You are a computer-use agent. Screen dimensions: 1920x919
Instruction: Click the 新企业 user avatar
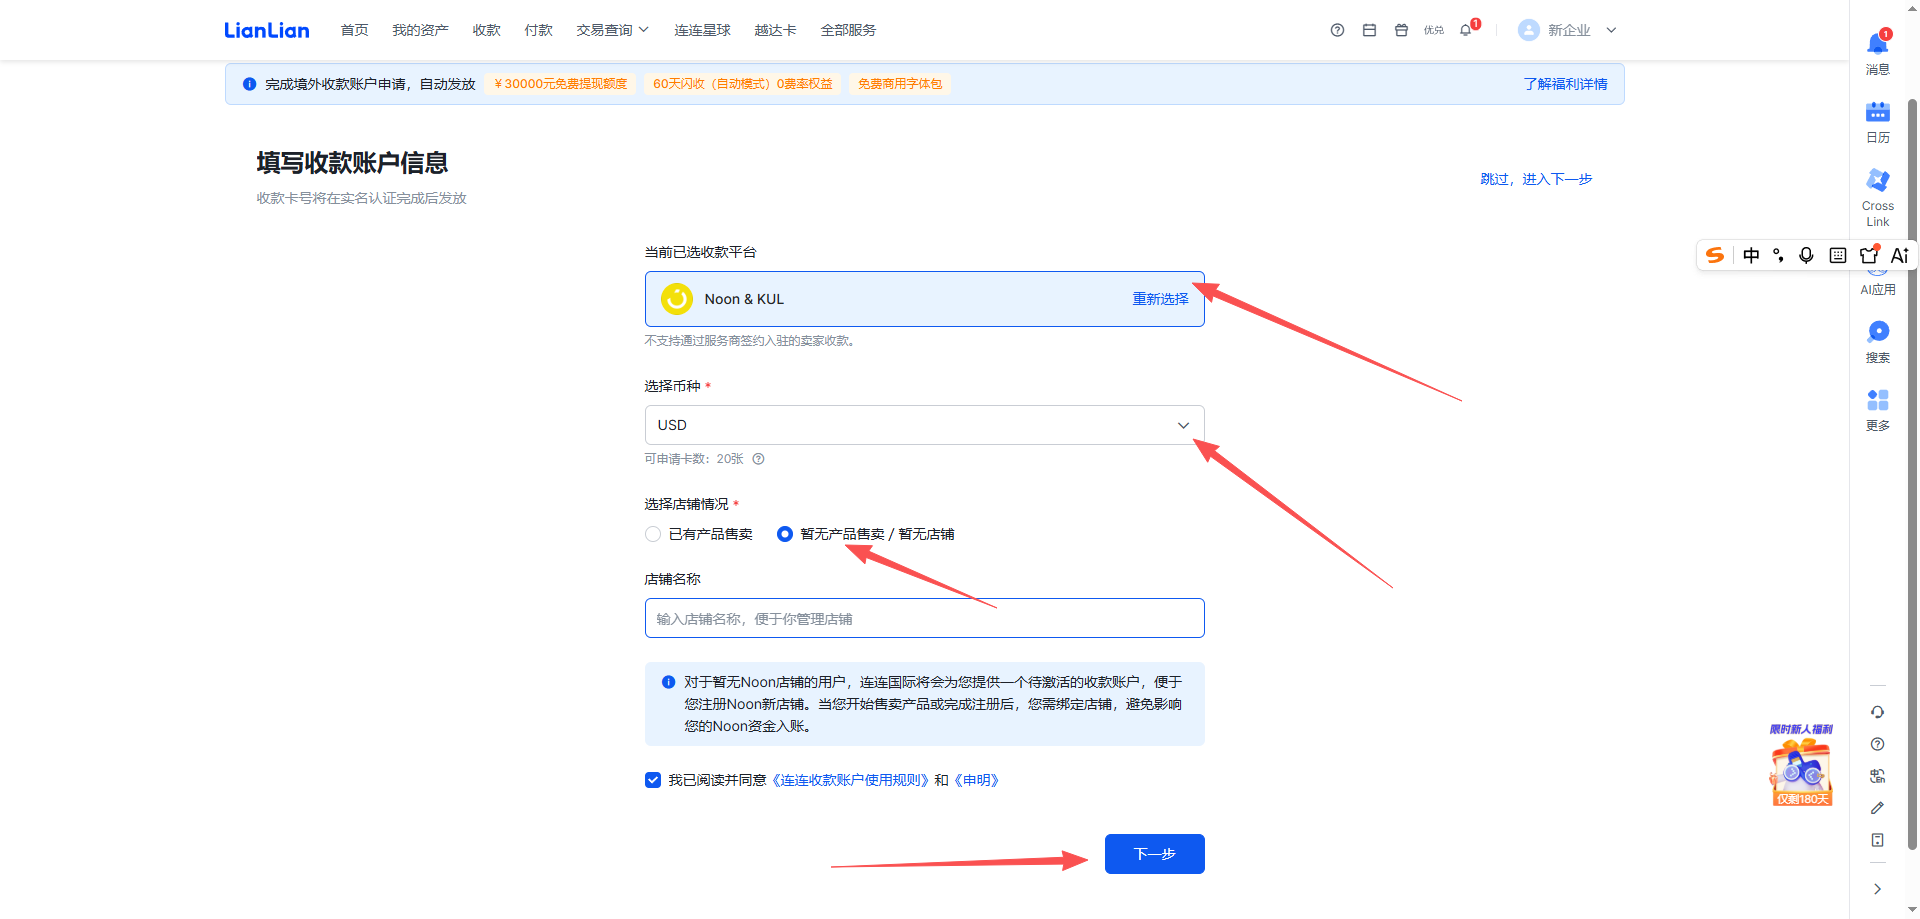pyautogui.click(x=1528, y=30)
